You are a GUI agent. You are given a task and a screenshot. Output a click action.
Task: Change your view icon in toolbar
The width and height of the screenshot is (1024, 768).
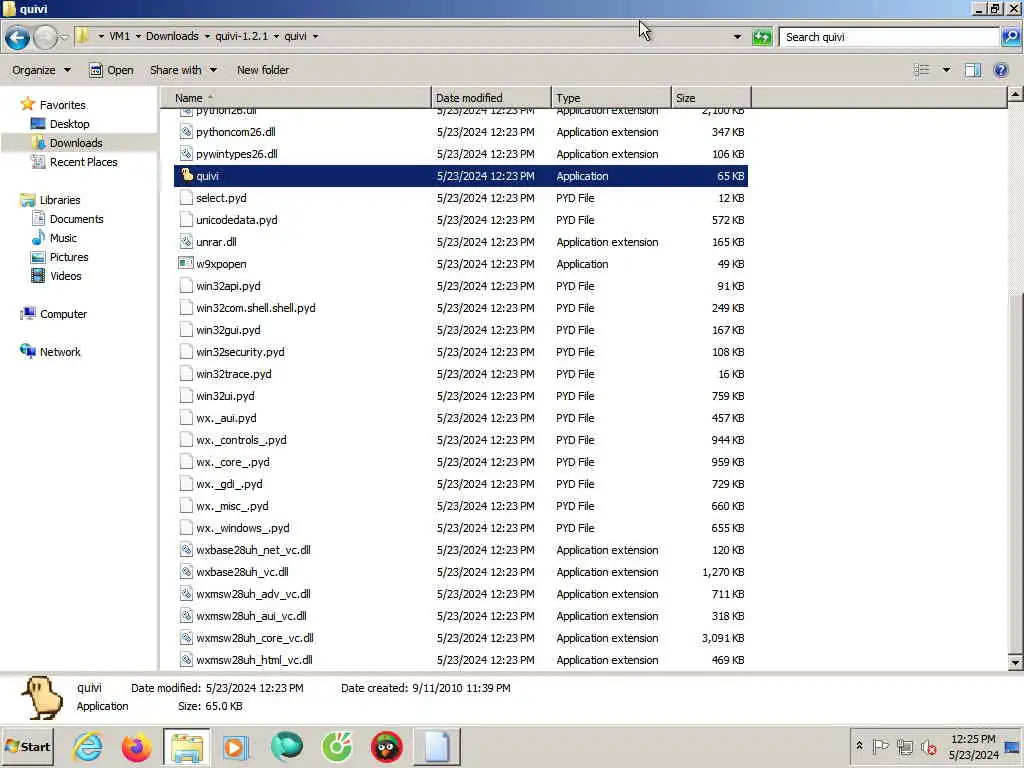[x=921, y=70]
